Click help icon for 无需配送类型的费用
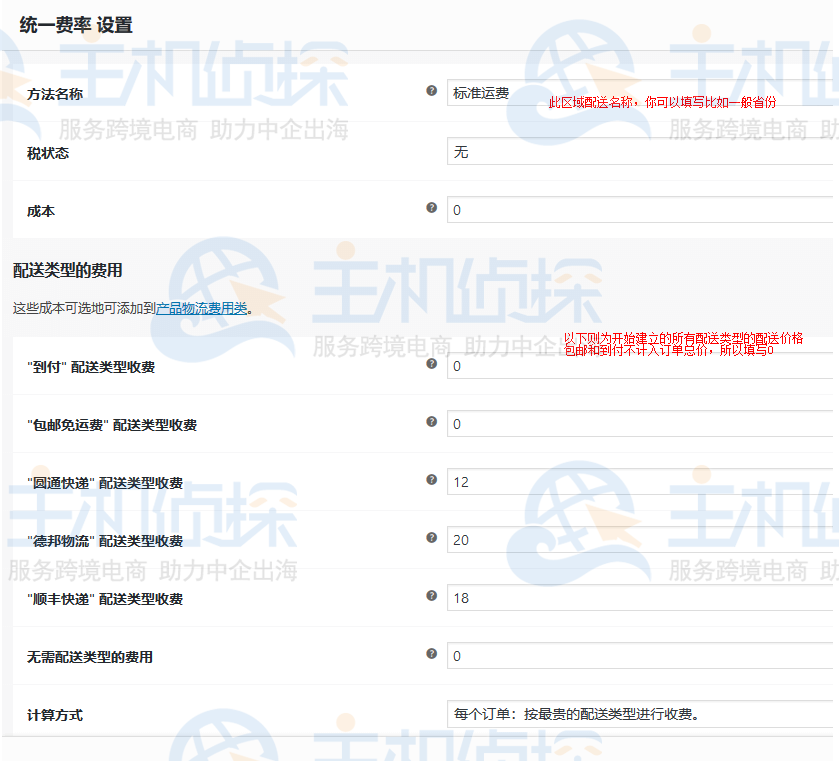The width and height of the screenshot is (839, 761). click(432, 654)
